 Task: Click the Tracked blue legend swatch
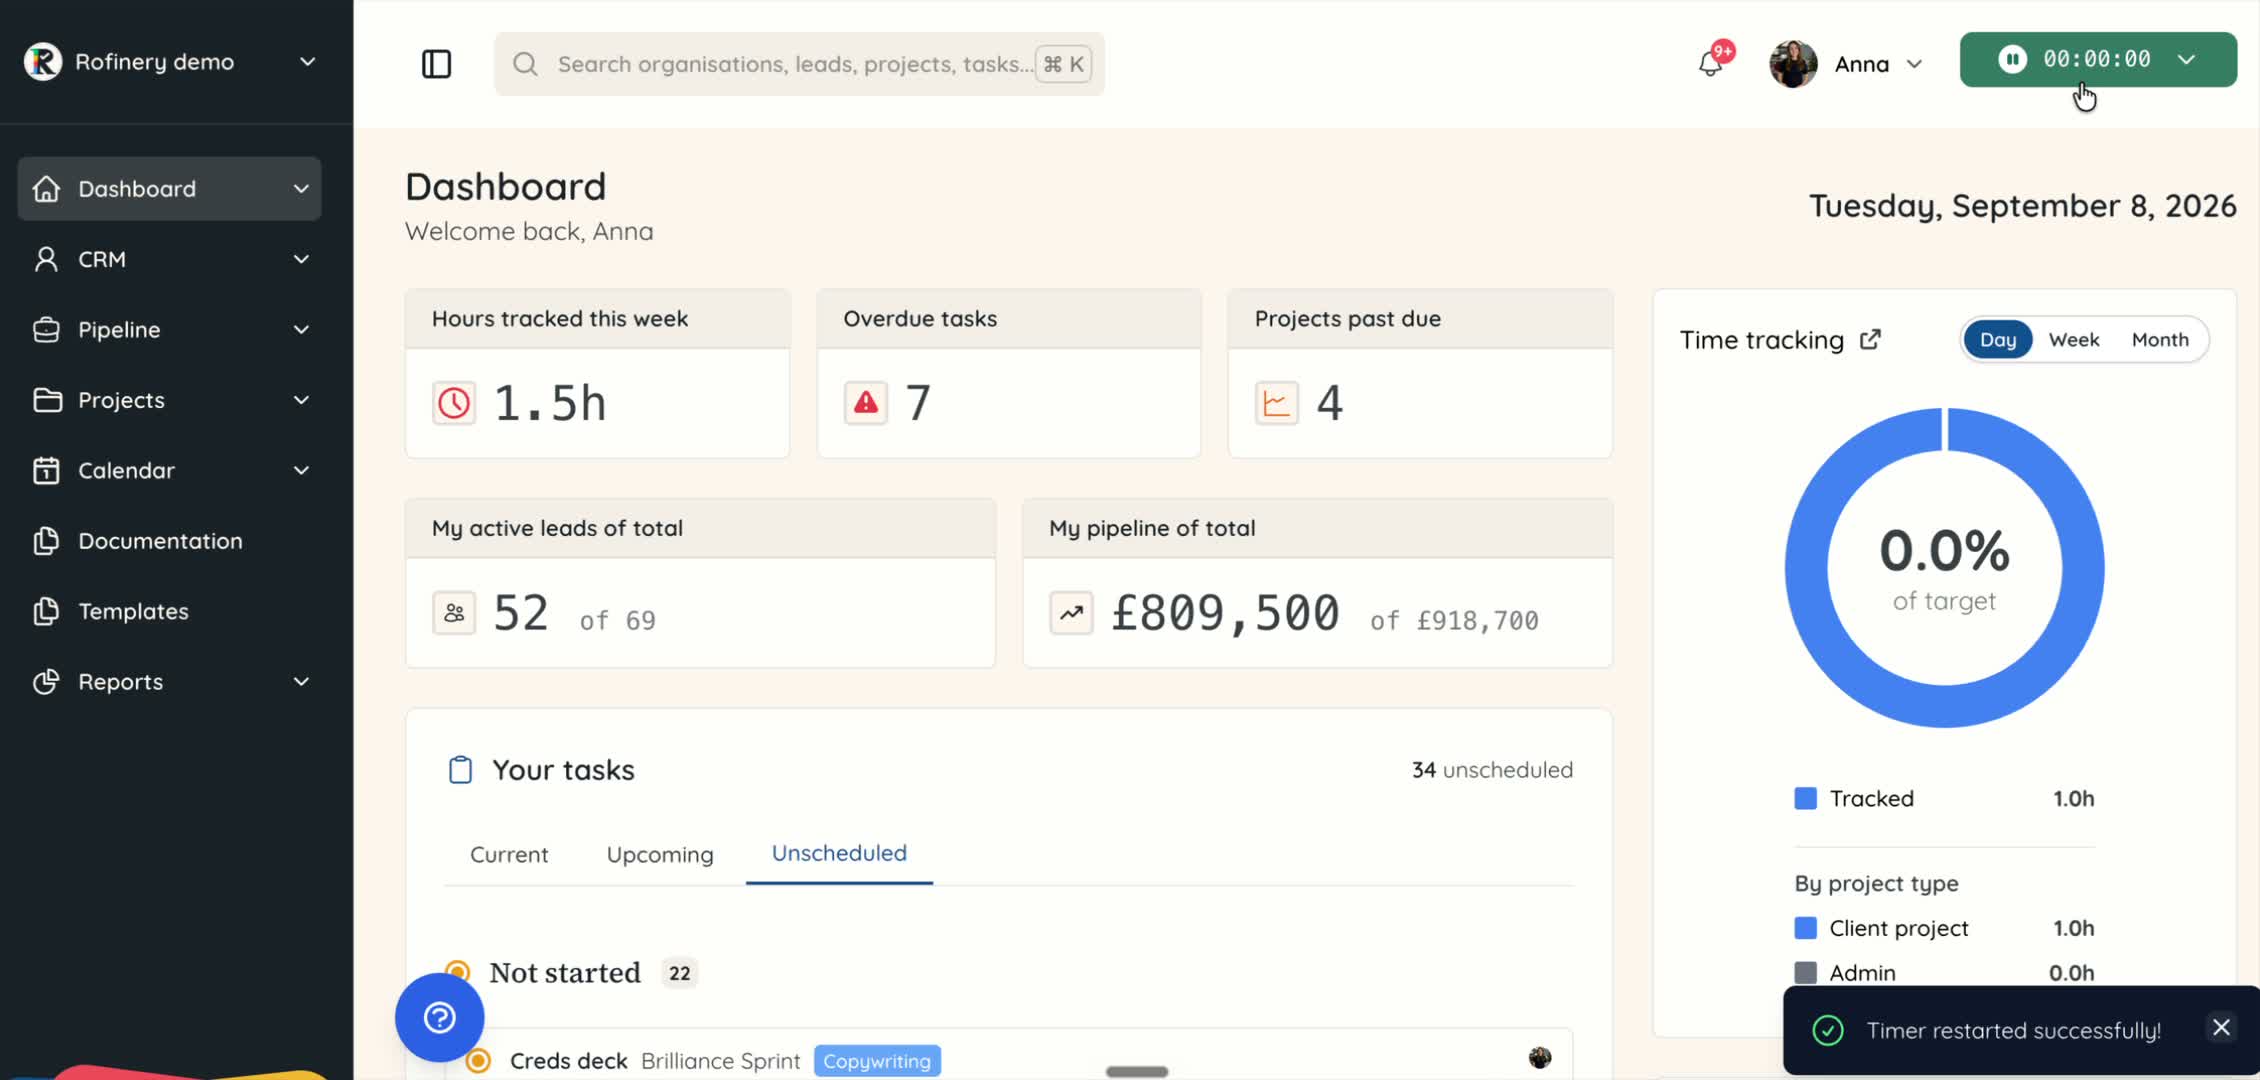point(1806,798)
